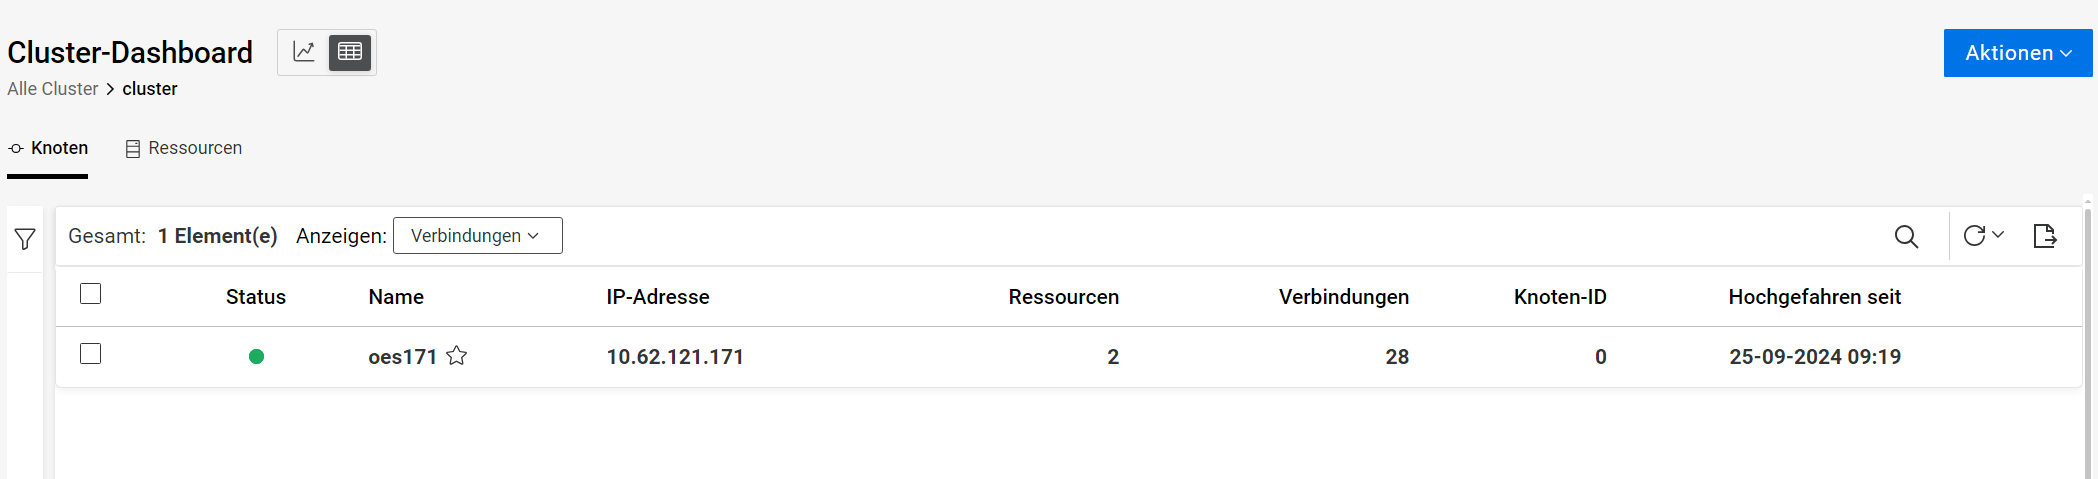Image resolution: width=2098 pixels, height=479 pixels.
Task: Switch to table view icon
Action: pyautogui.click(x=350, y=52)
